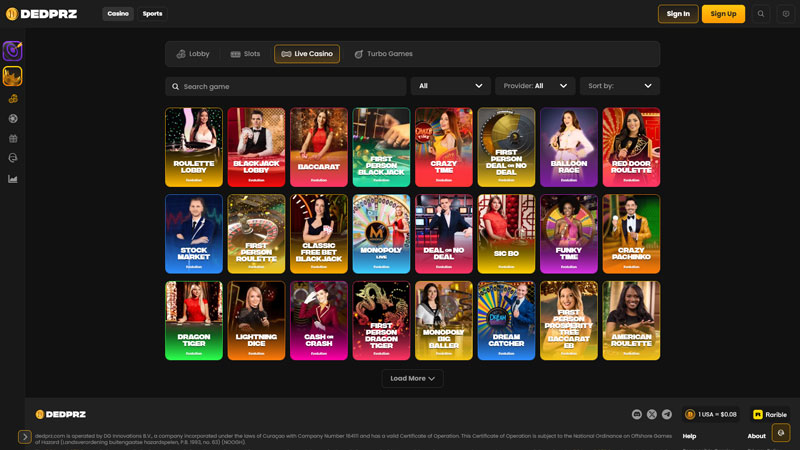Switch to the Lobby tab
The width and height of the screenshot is (800, 450).
click(x=193, y=54)
